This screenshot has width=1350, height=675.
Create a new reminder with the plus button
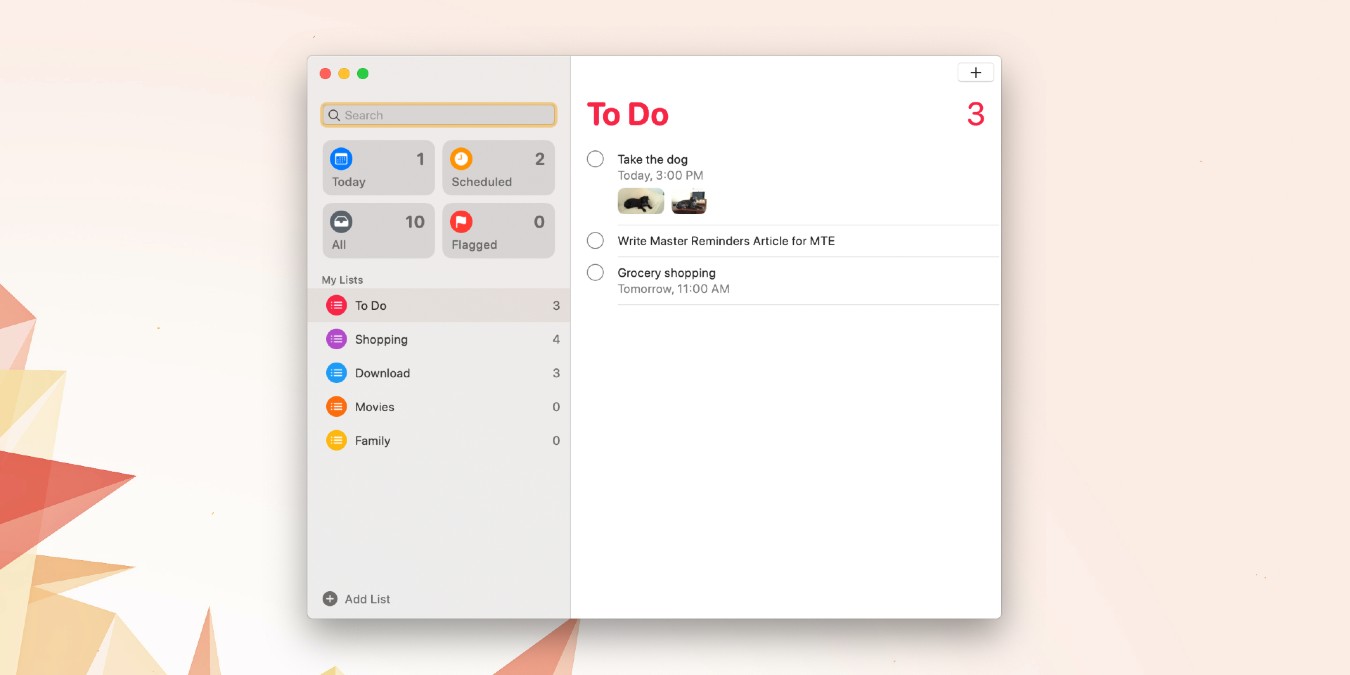click(x=975, y=71)
